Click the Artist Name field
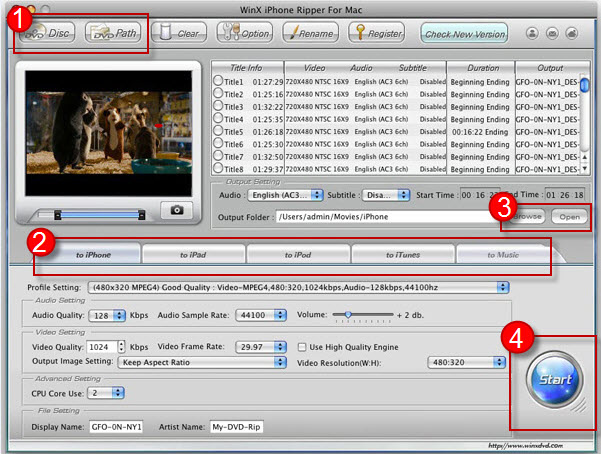The image size is (601, 454). point(236,427)
